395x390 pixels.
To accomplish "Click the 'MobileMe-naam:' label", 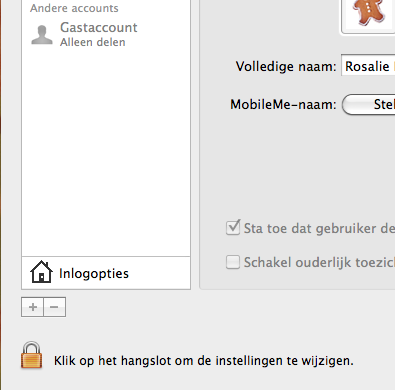I will (283, 105).
